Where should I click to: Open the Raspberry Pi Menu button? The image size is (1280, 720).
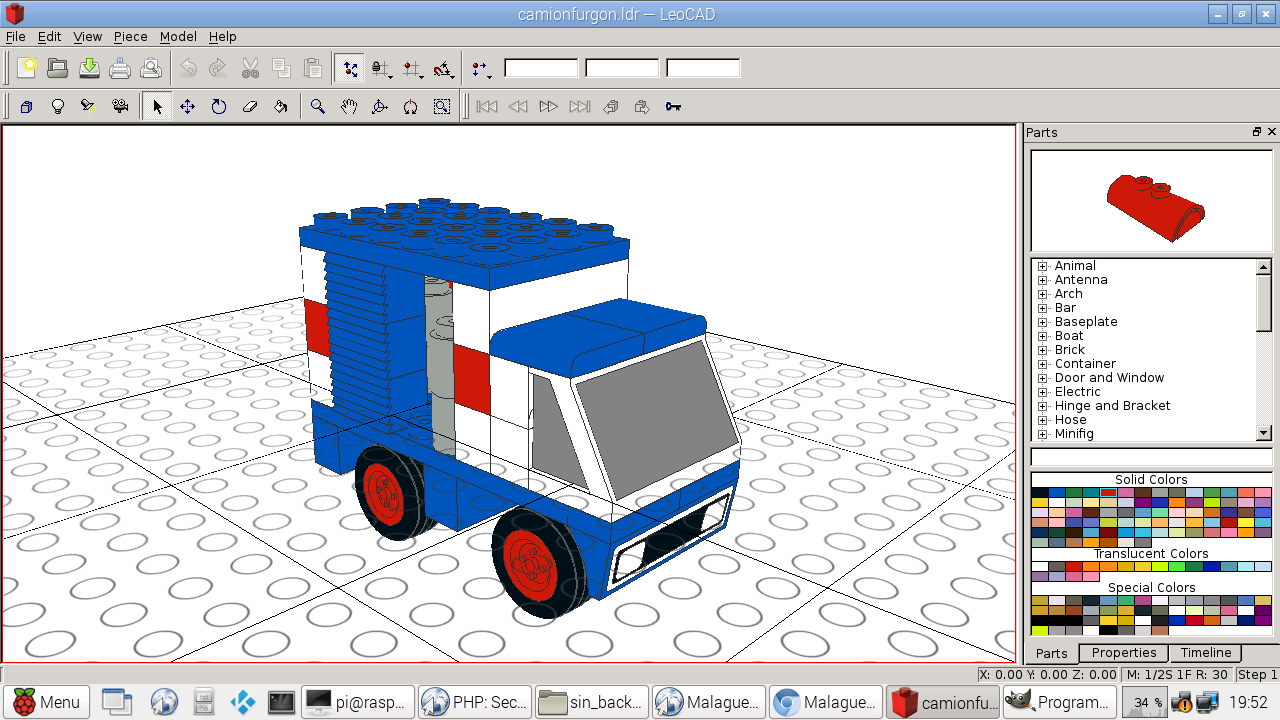(47, 702)
